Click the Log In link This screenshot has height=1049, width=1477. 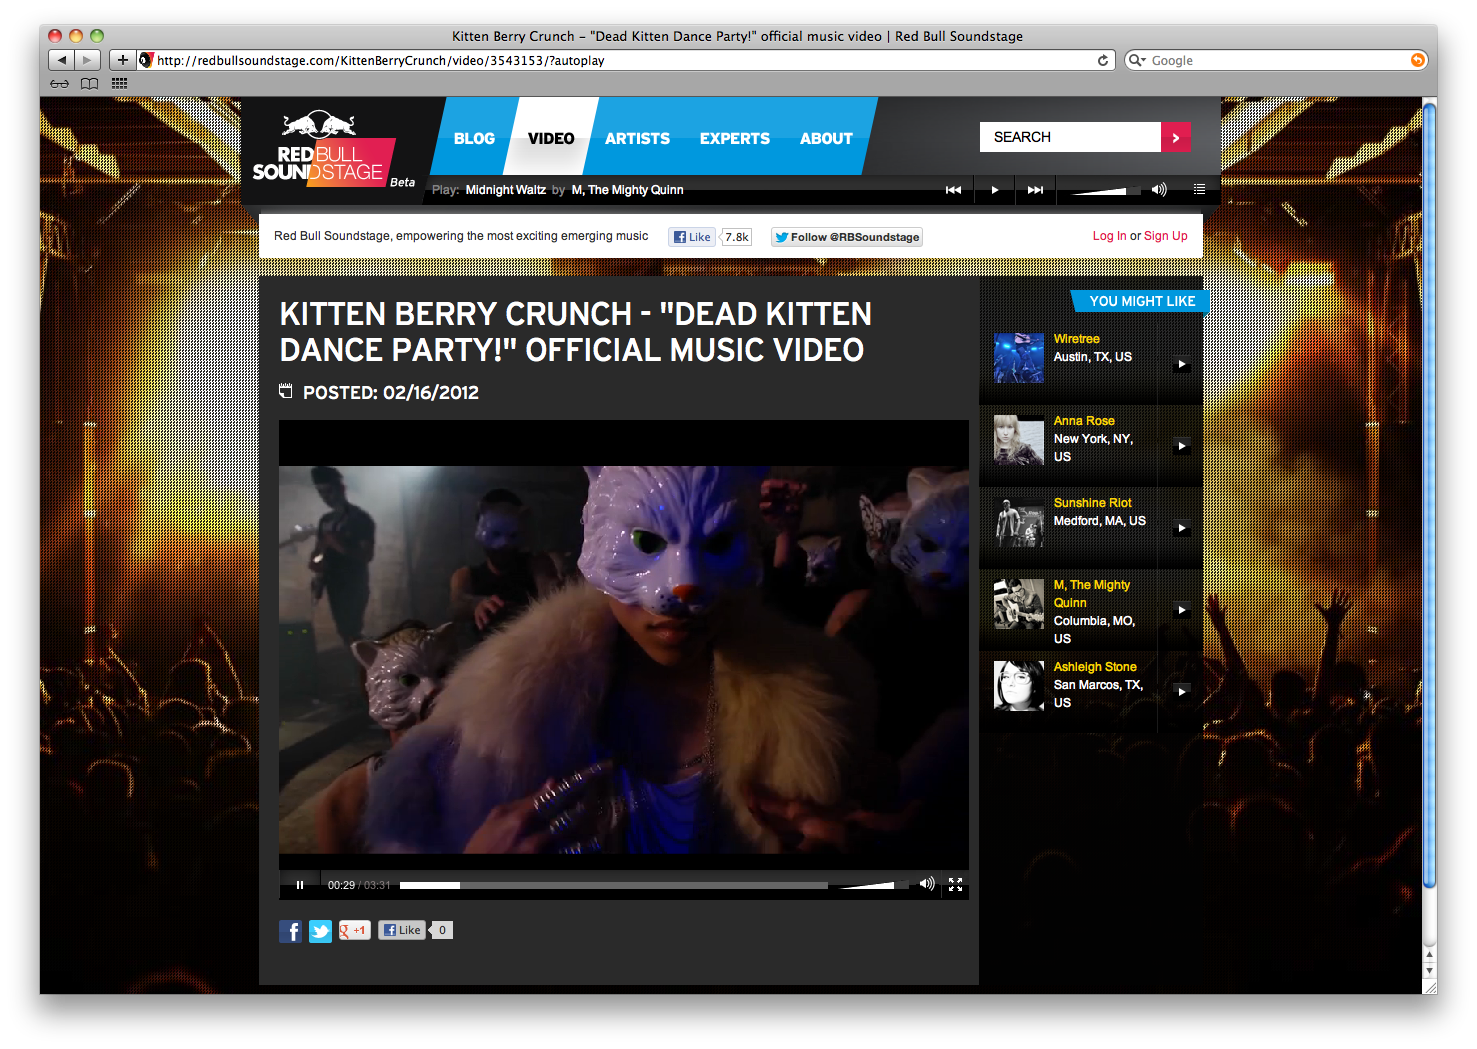tap(1109, 236)
